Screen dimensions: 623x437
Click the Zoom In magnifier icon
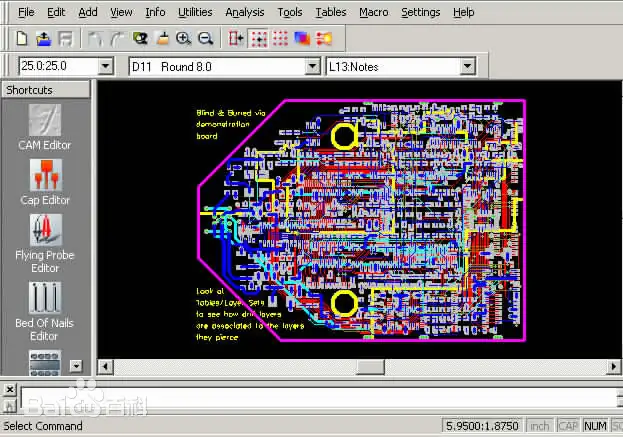183,39
